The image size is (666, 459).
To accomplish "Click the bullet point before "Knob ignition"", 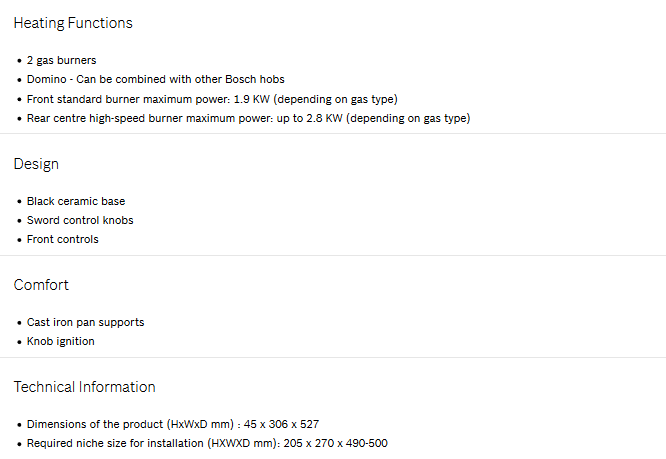I will click(19, 343).
